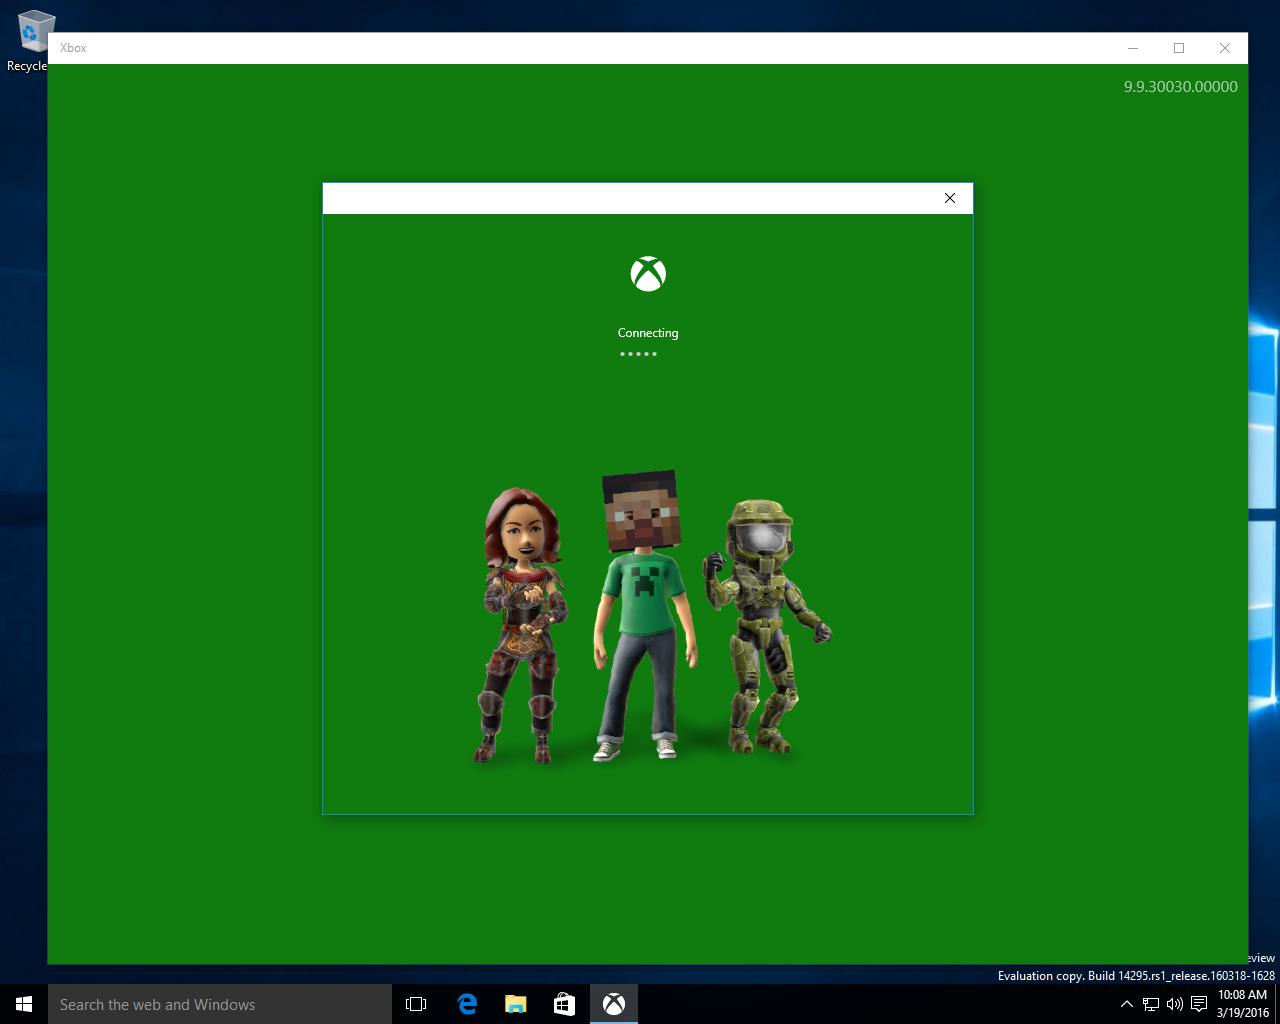Open the Windows Store taskbar icon

(565, 1004)
